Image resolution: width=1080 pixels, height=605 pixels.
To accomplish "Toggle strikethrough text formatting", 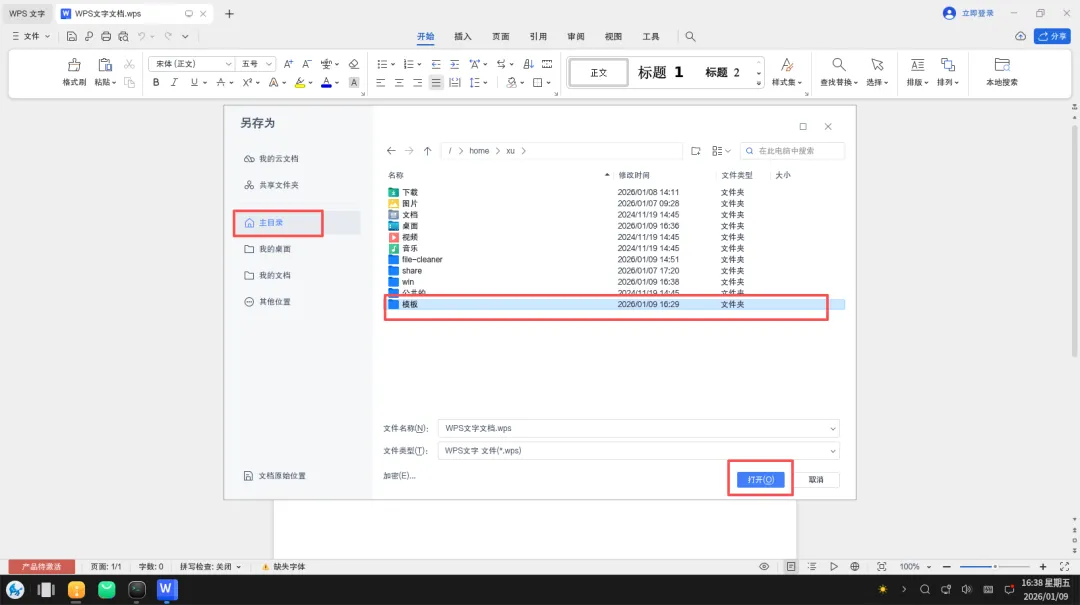I will pyautogui.click(x=220, y=83).
